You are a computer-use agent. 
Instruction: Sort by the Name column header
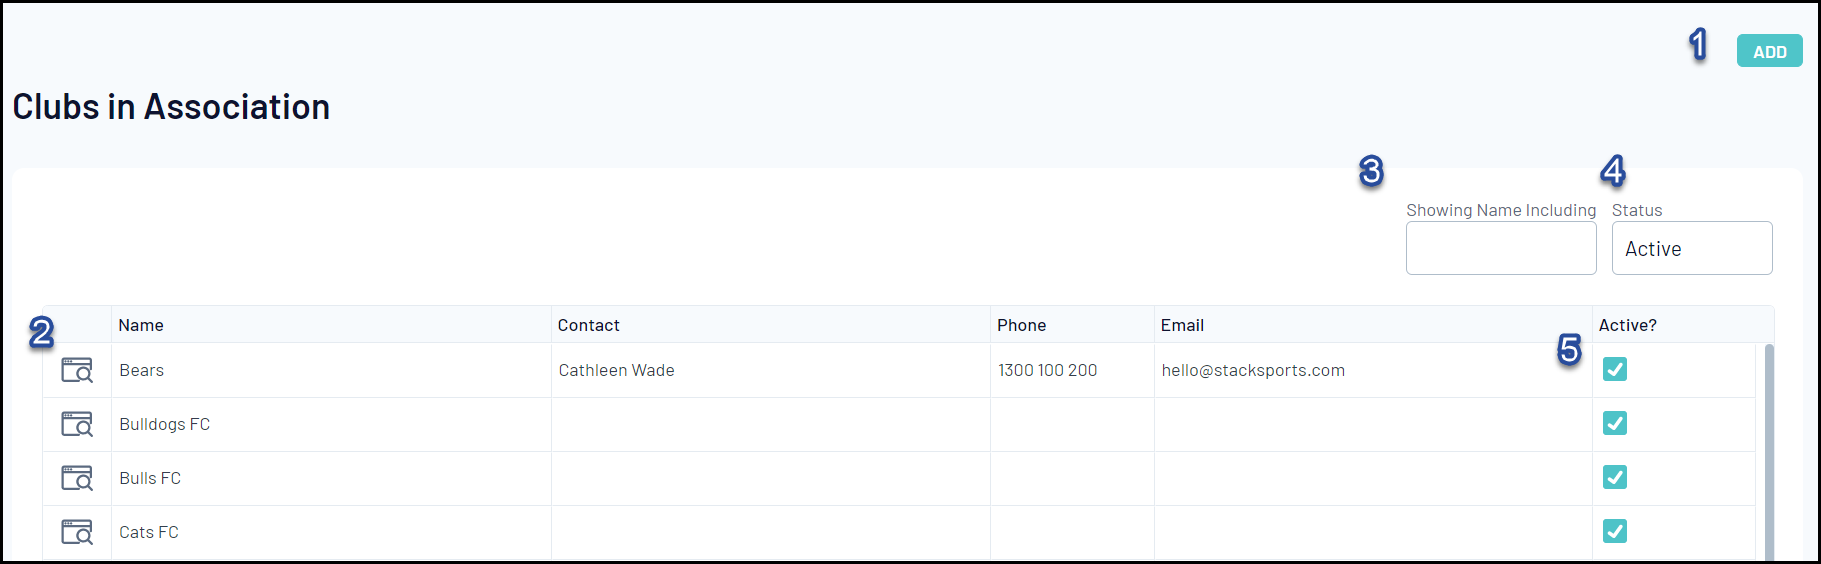pos(141,325)
